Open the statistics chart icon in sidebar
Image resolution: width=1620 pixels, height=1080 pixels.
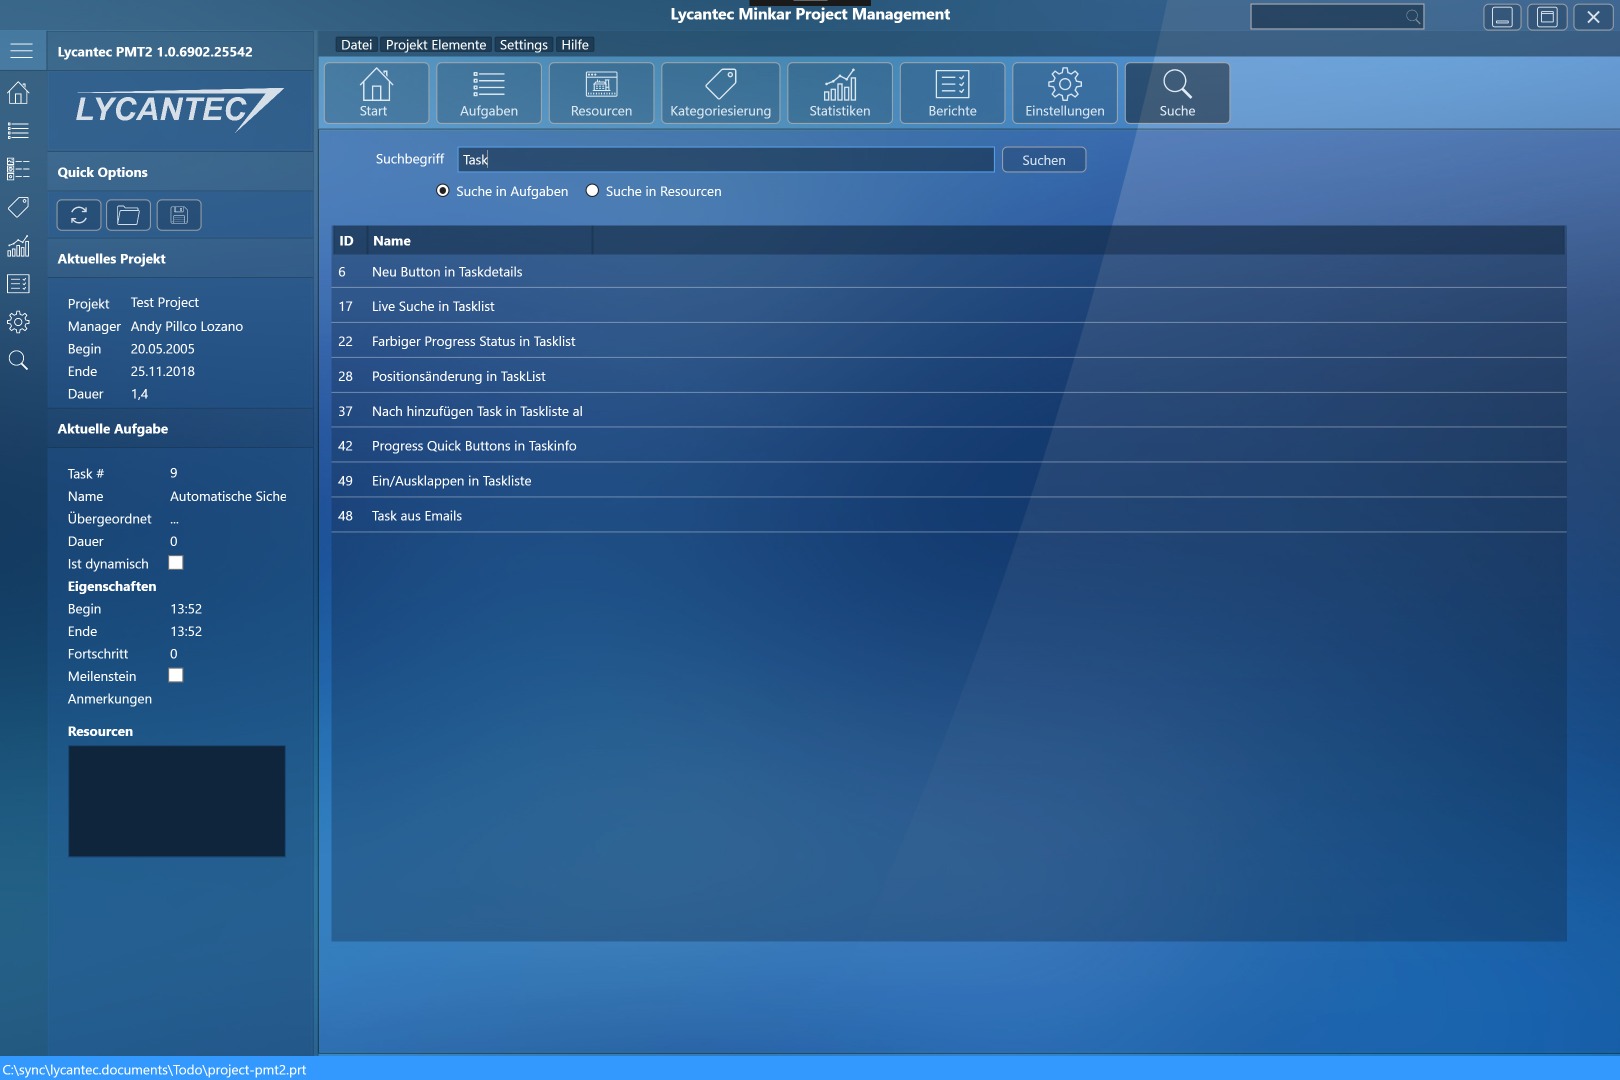[18, 246]
